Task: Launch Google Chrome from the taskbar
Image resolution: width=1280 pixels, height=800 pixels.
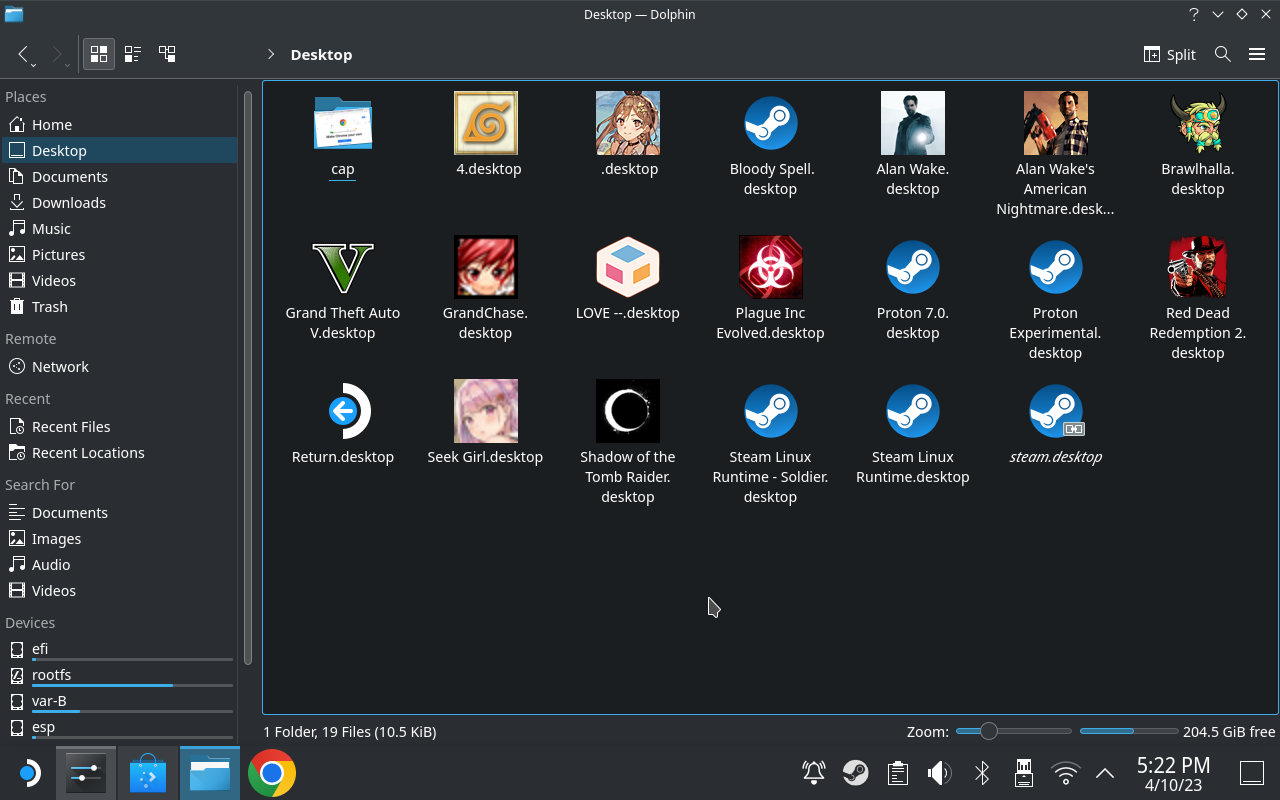Action: coord(271,773)
